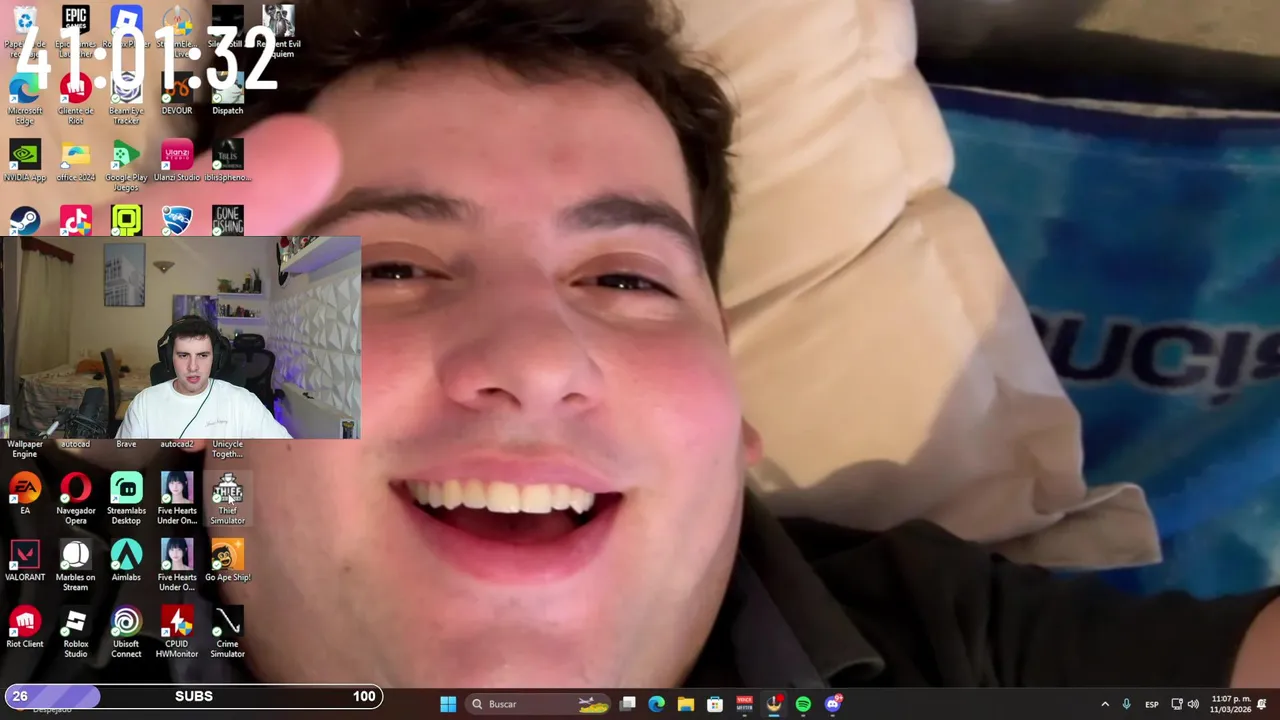Launch Streamlabs Desktop shortcut

[126, 499]
